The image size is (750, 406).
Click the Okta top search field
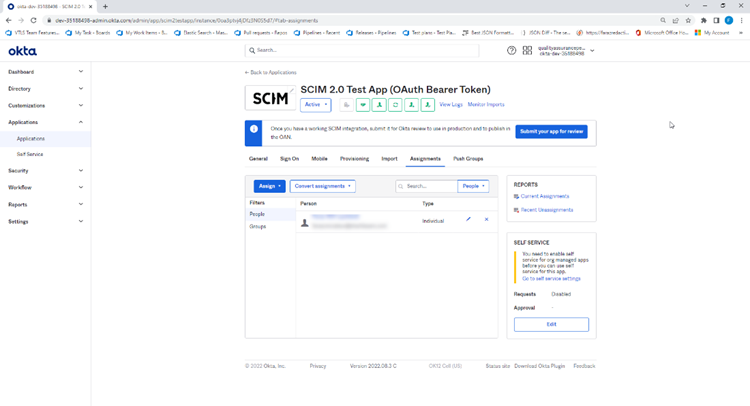(x=362, y=50)
